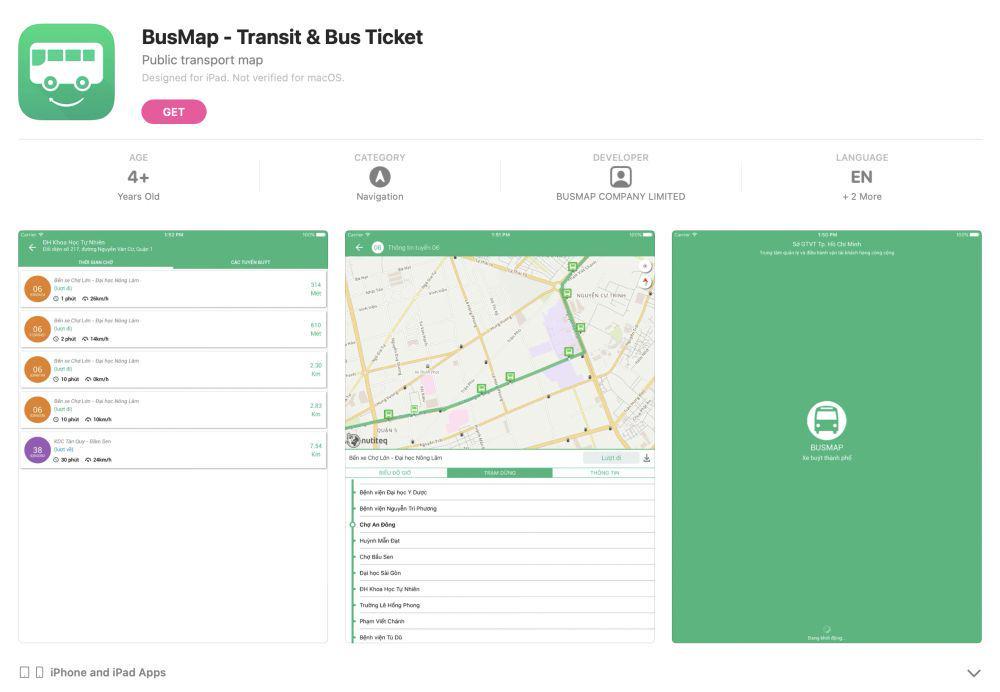Click 'Bến xe Chợ Lớn - Đại học Nông Lâm' route title below map
Viewport: 1000px width, 692px height.
coord(395,458)
